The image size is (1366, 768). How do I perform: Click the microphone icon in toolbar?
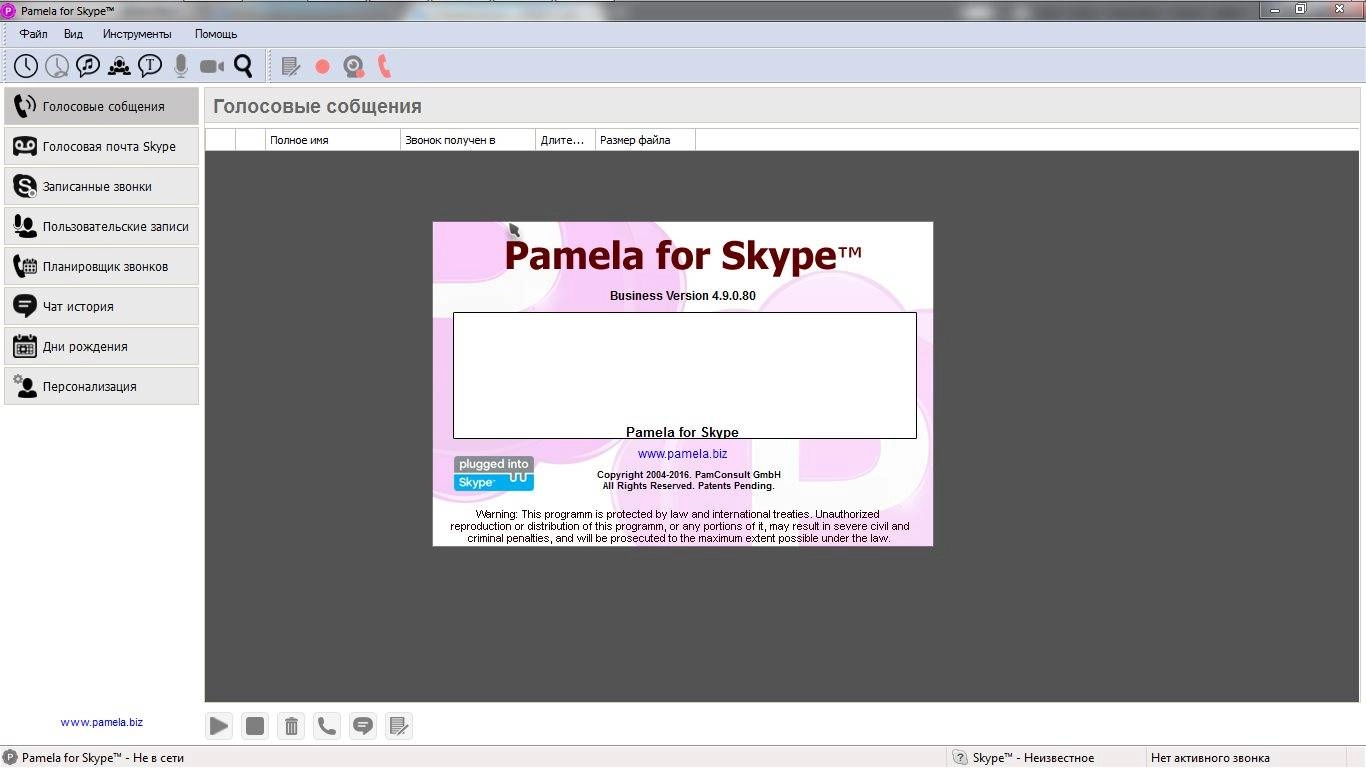coord(181,66)
